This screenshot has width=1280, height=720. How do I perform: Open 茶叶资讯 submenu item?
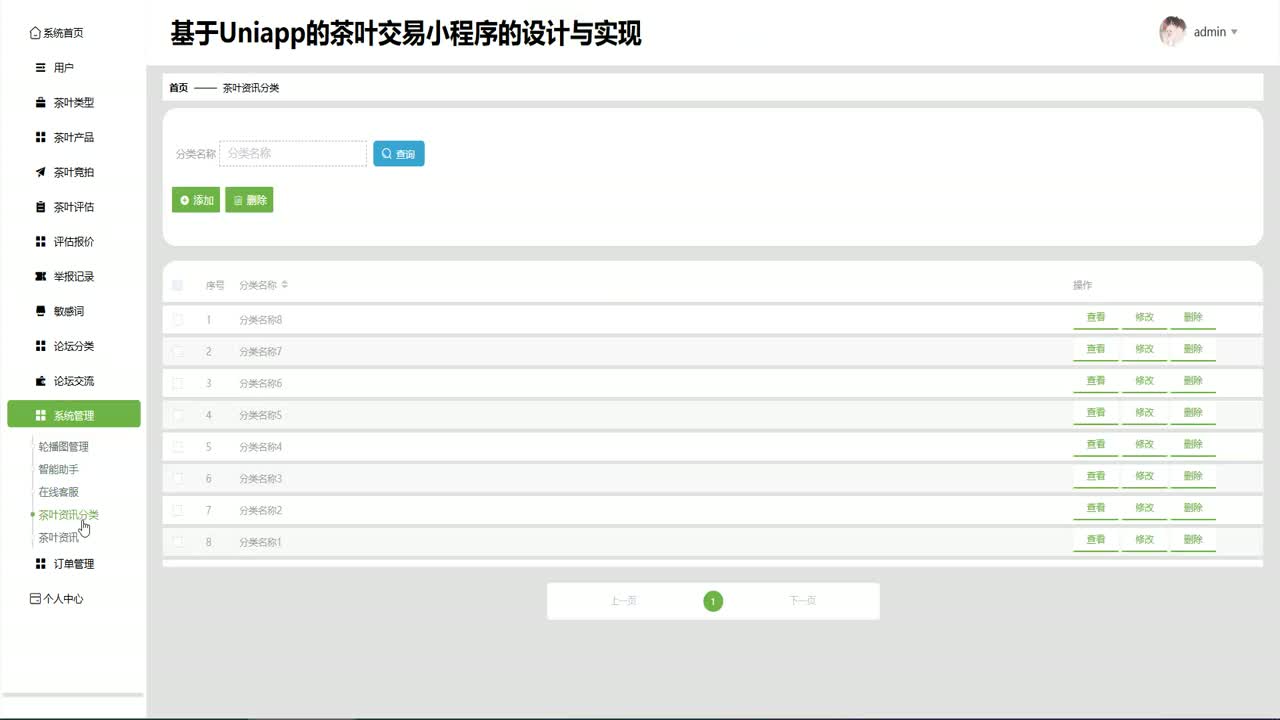[x=58, y=538]
